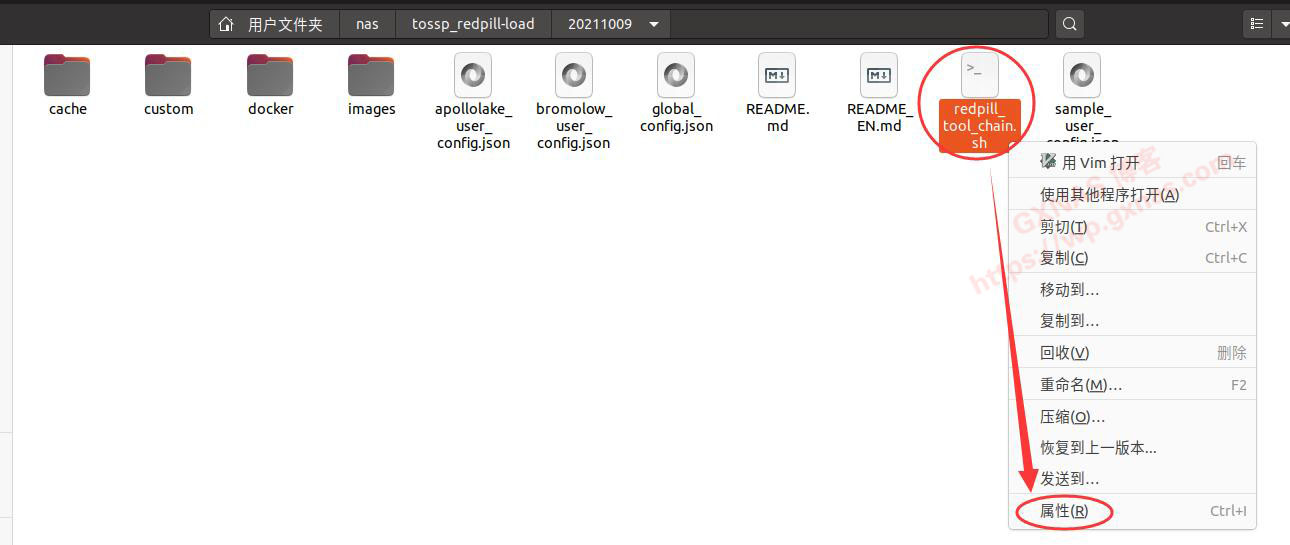Click the search magnifier button
1290x545 pixels.
pos(1070,24)
